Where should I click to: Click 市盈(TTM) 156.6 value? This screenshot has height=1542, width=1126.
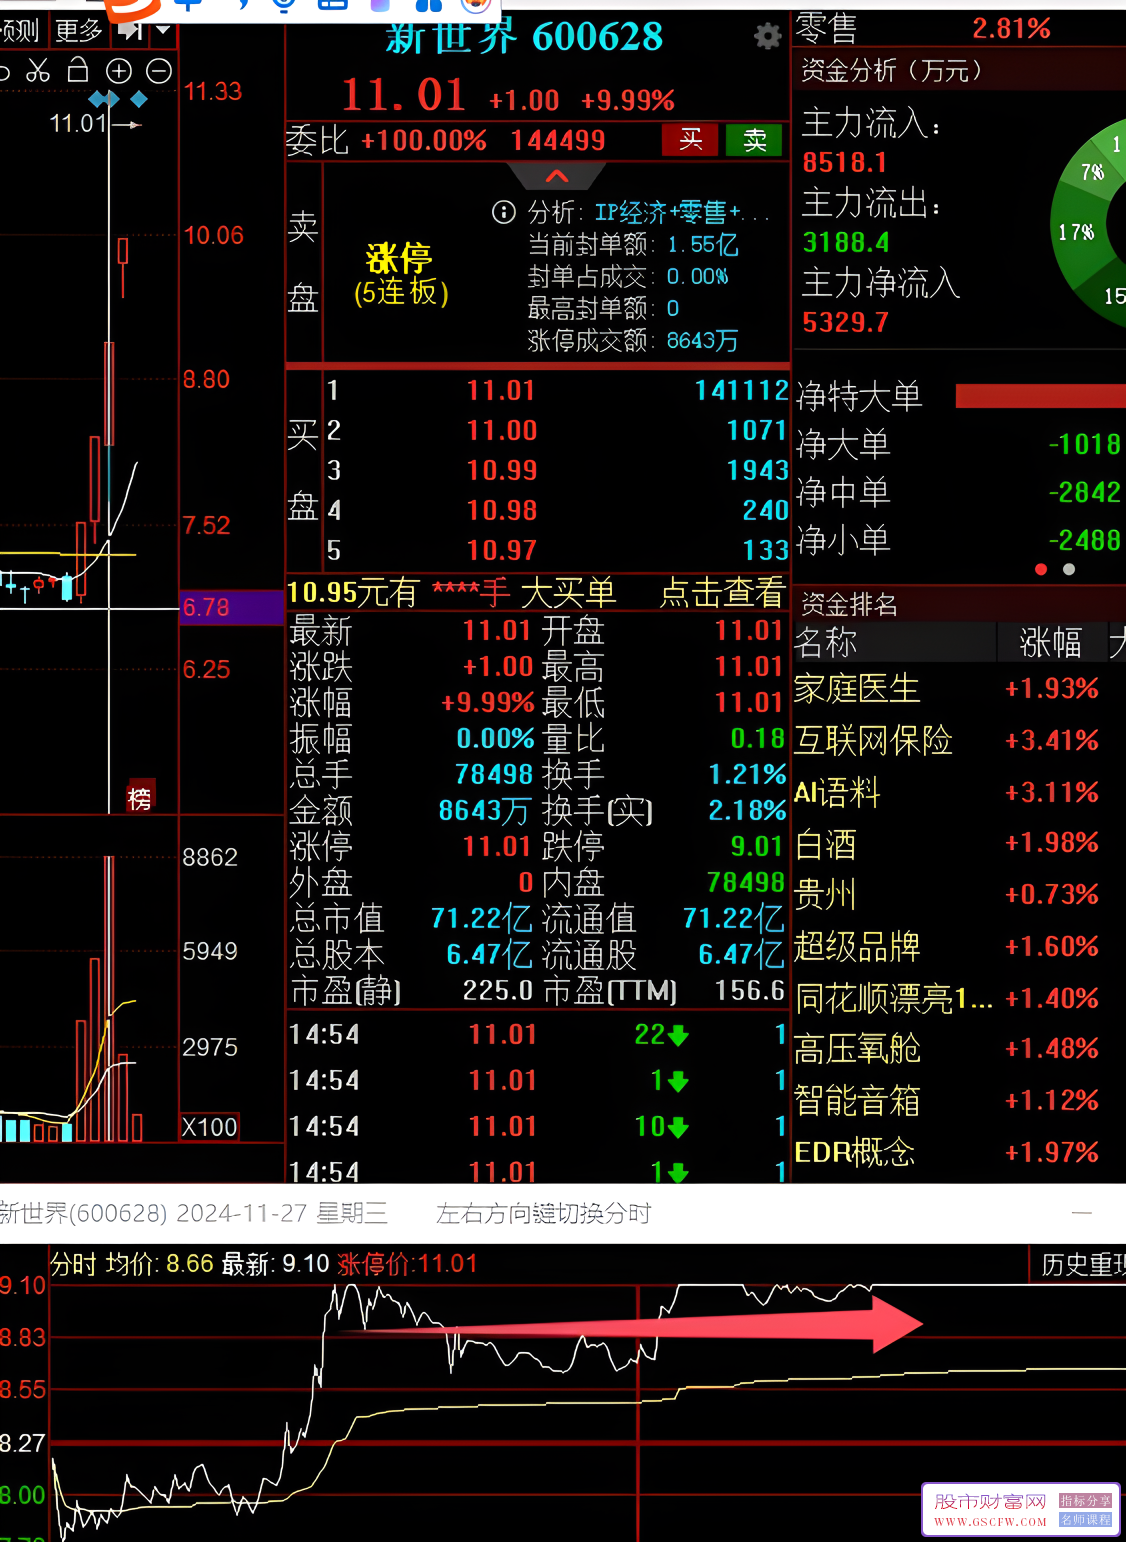[749, 991]
